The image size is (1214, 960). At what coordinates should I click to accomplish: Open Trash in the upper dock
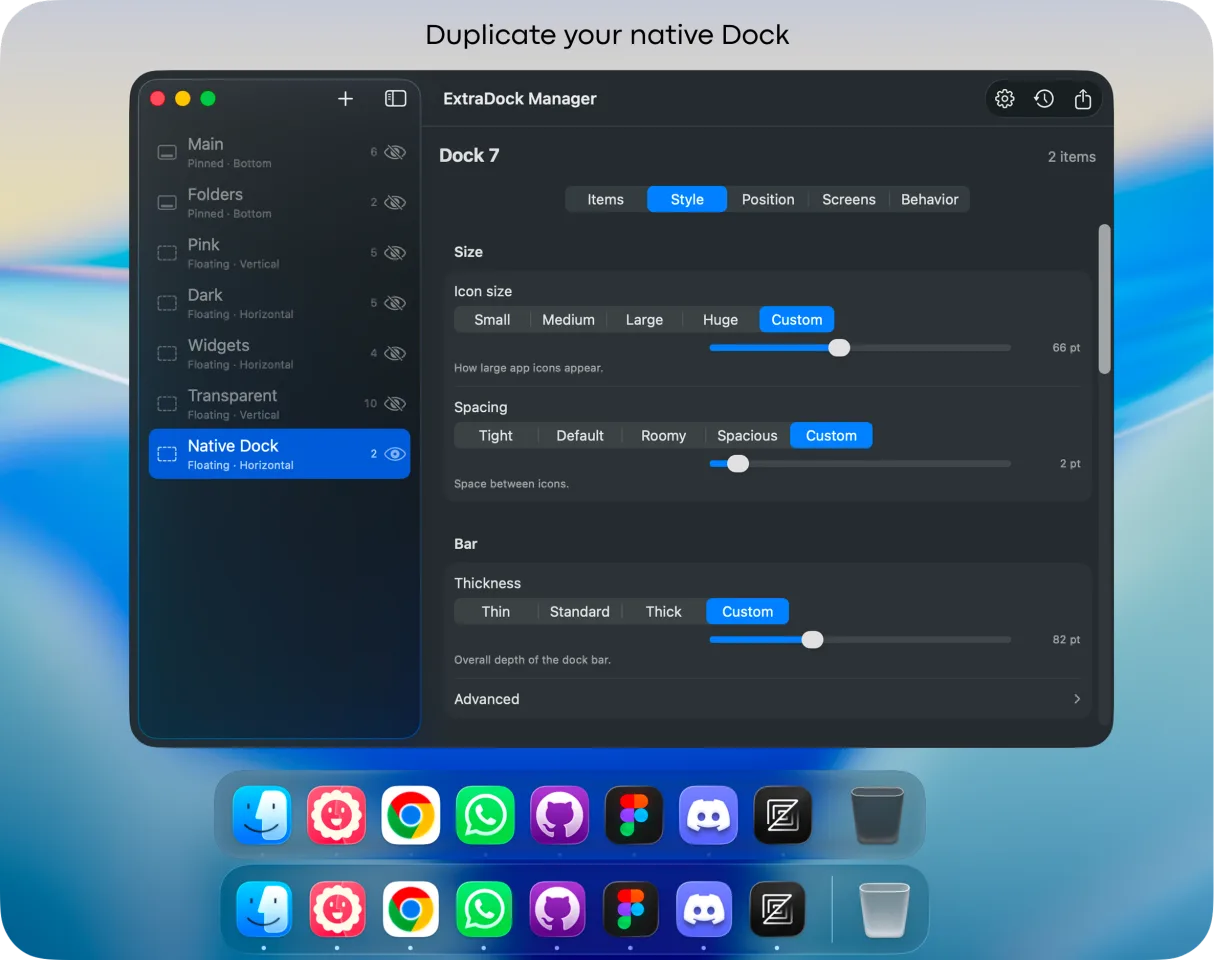tap(877, 815)
